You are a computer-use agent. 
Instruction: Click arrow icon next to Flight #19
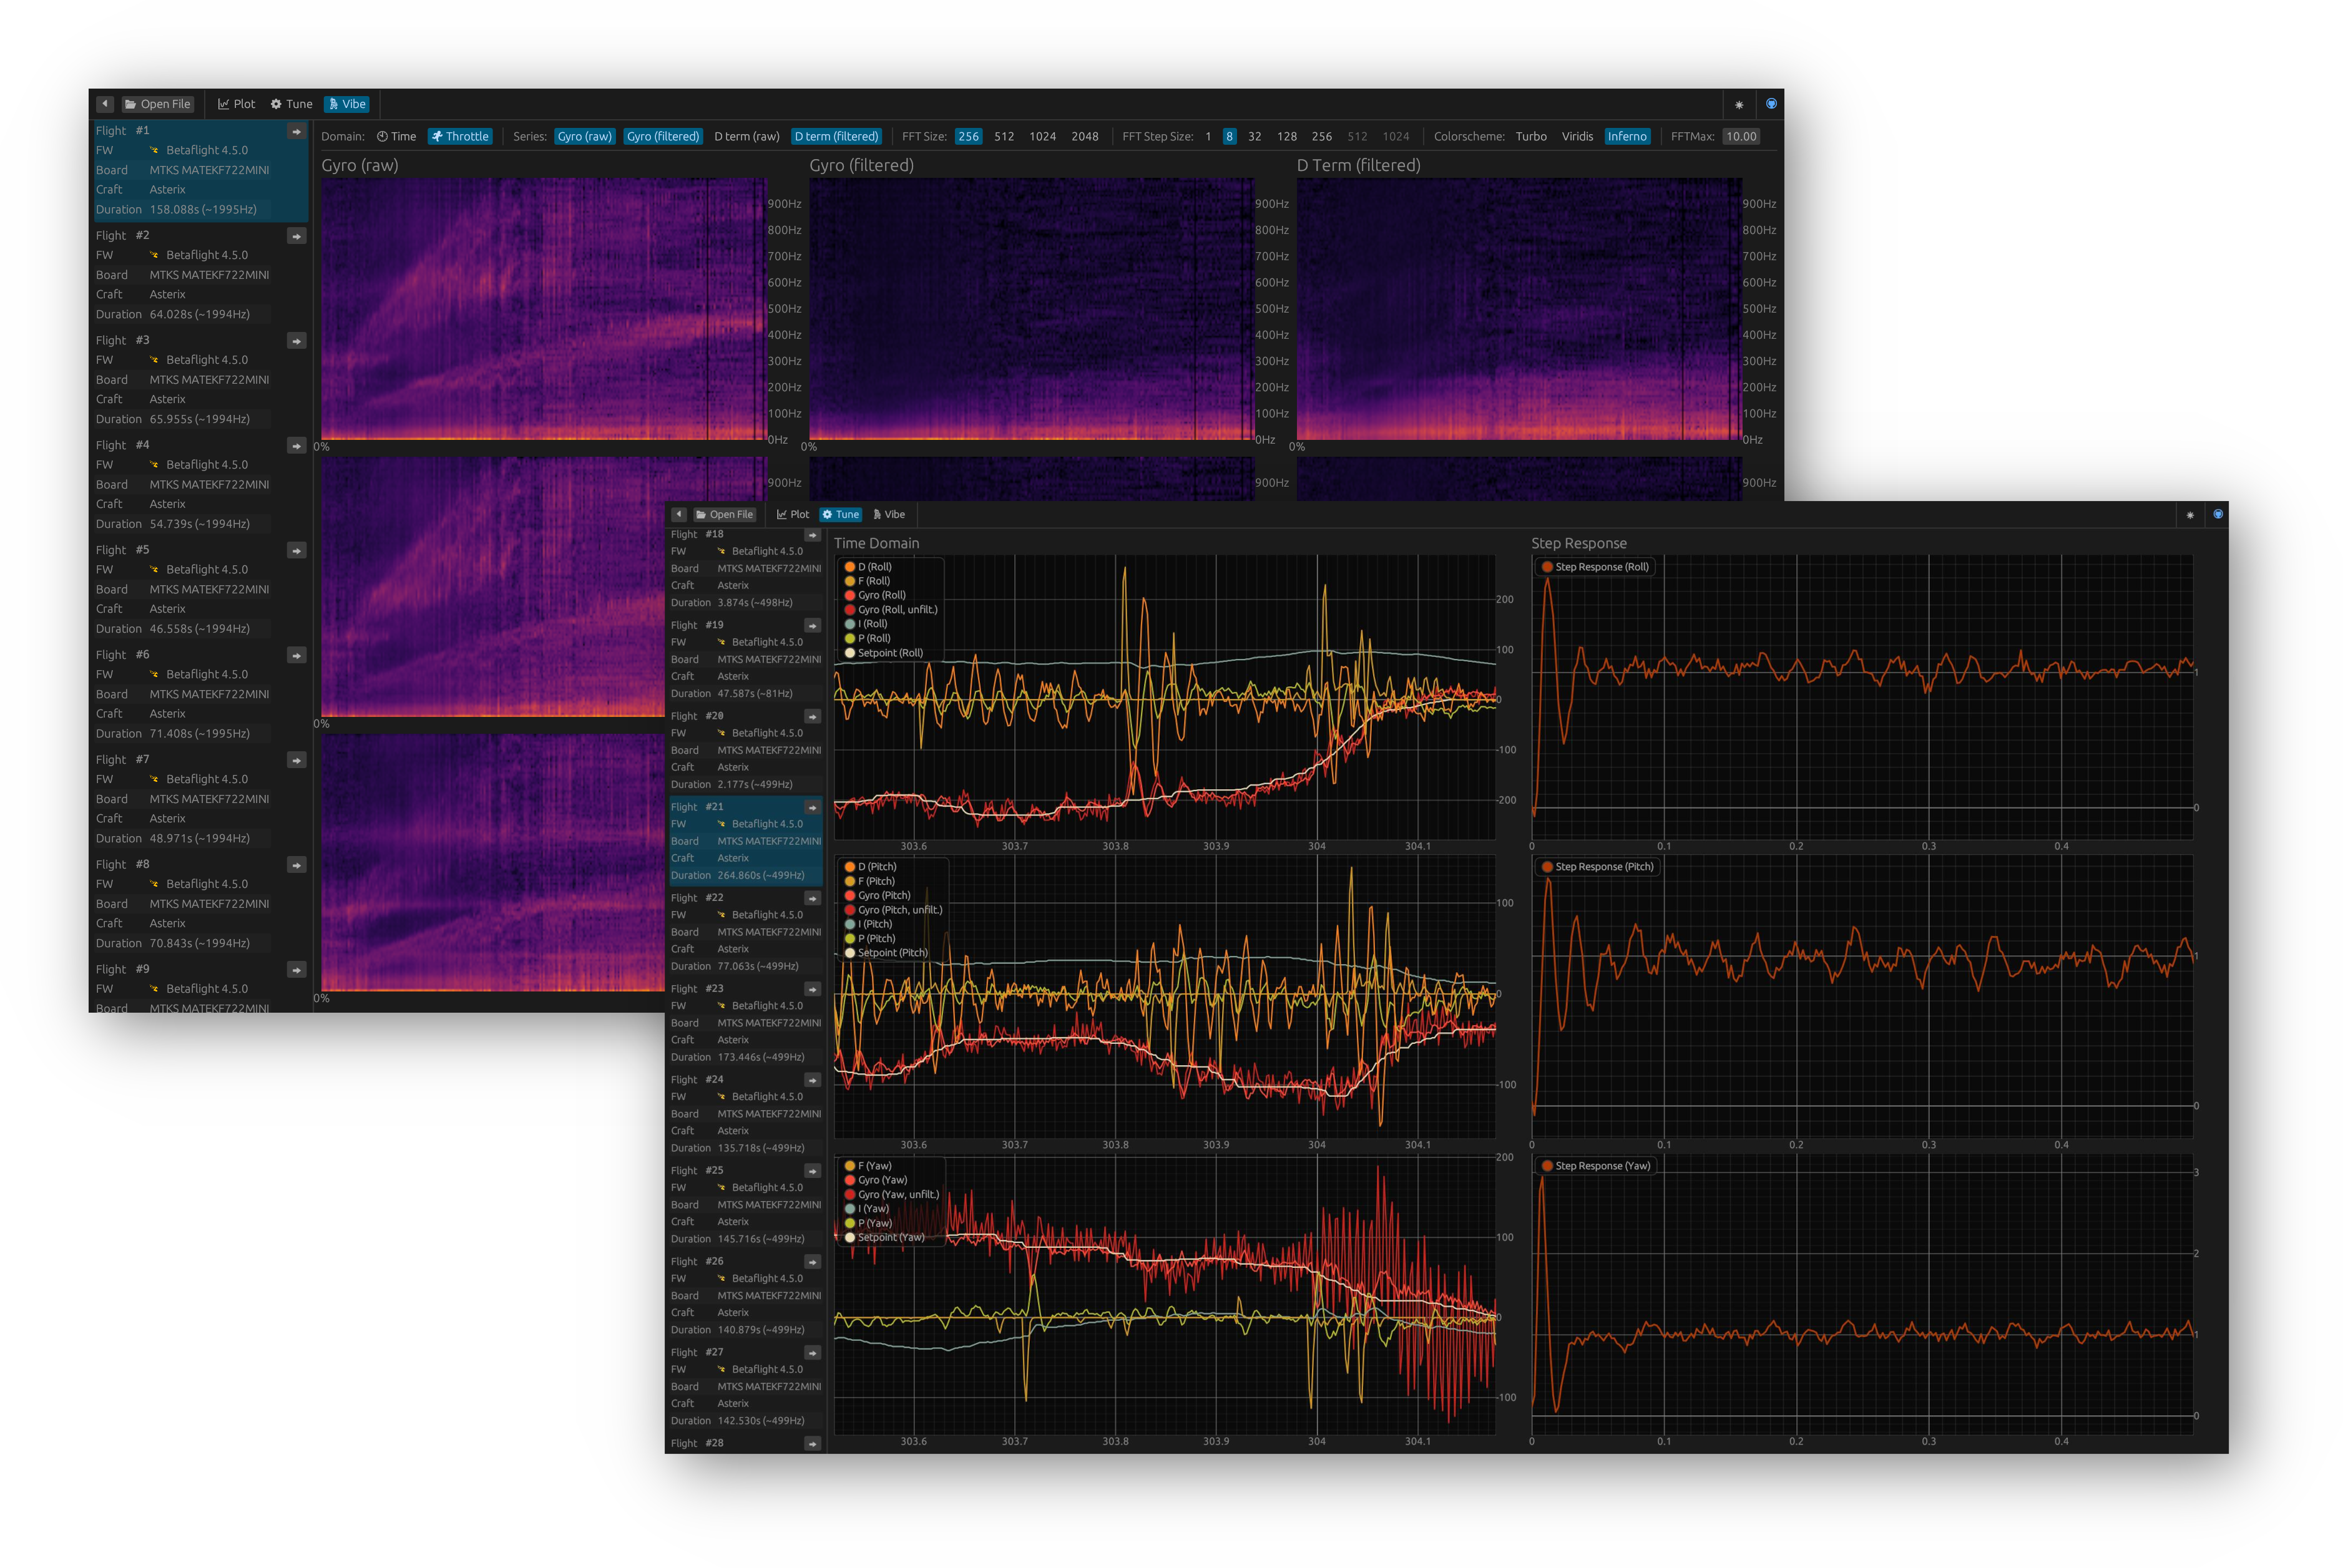click(x=812, y=626)
